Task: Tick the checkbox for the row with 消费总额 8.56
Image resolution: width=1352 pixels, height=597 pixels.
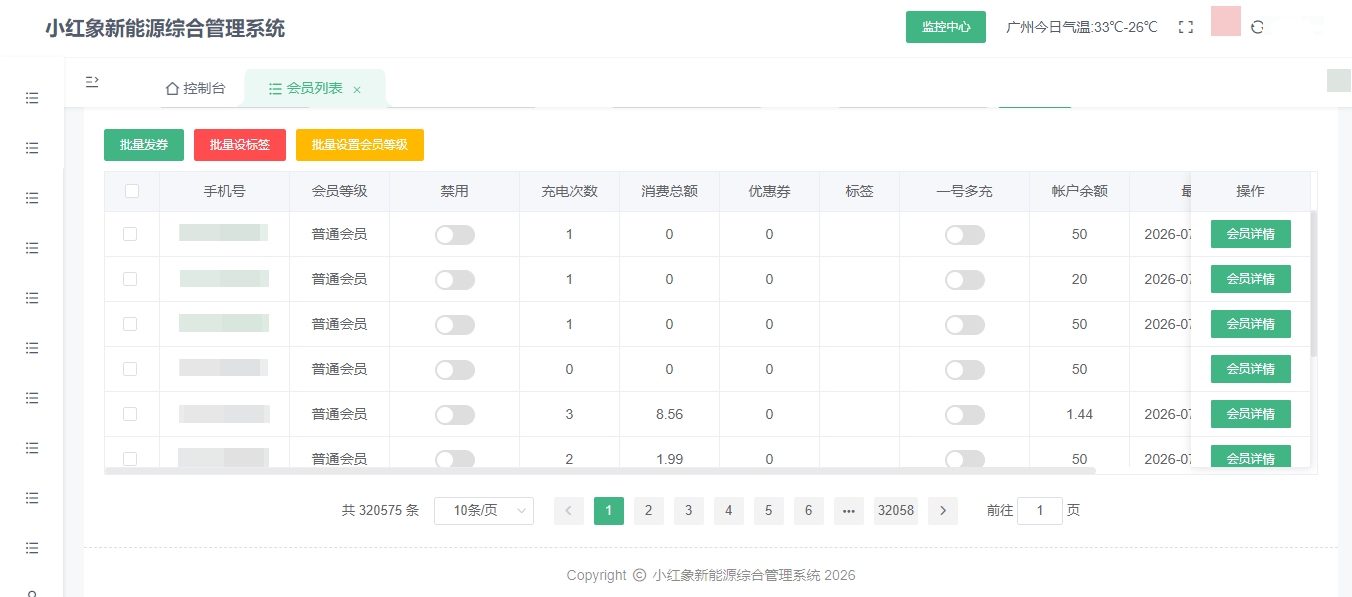Action: click(x=130, y=414)
